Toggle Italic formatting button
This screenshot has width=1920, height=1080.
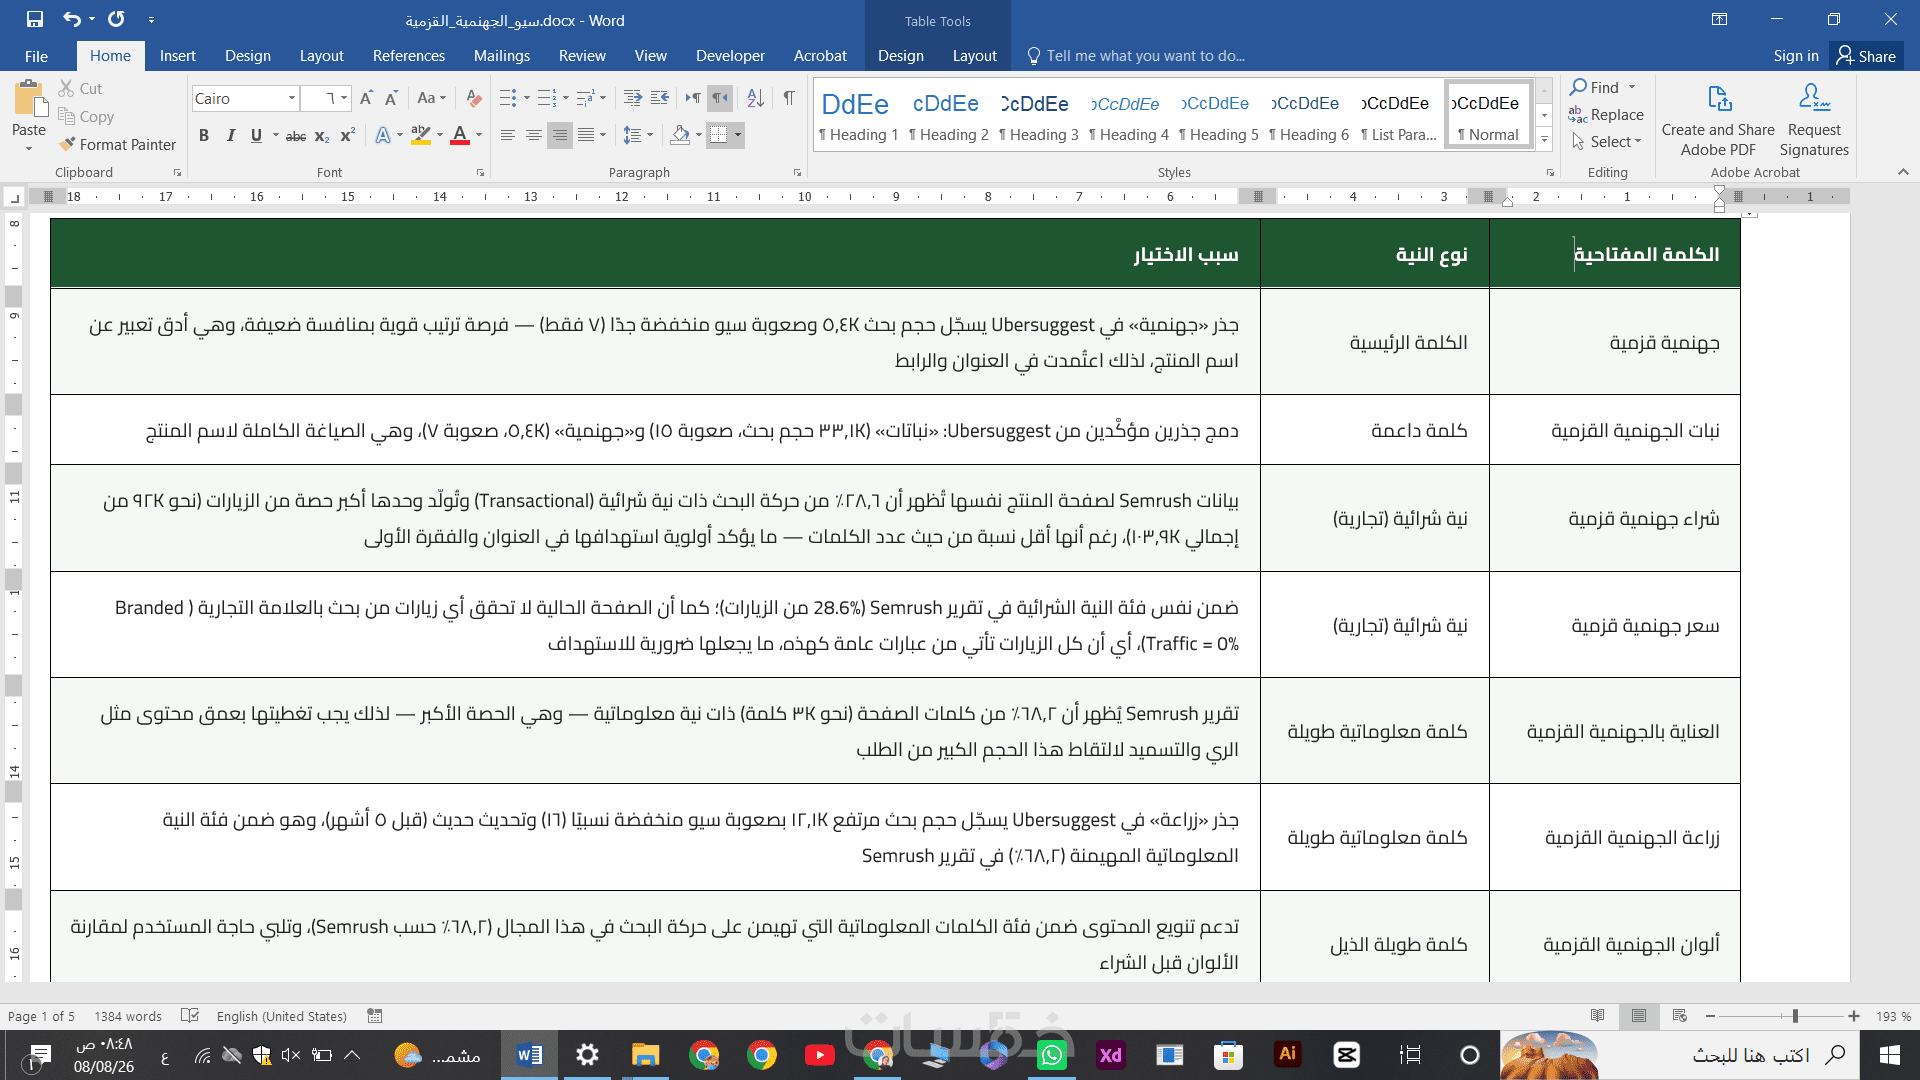click(x=231, y=135)
